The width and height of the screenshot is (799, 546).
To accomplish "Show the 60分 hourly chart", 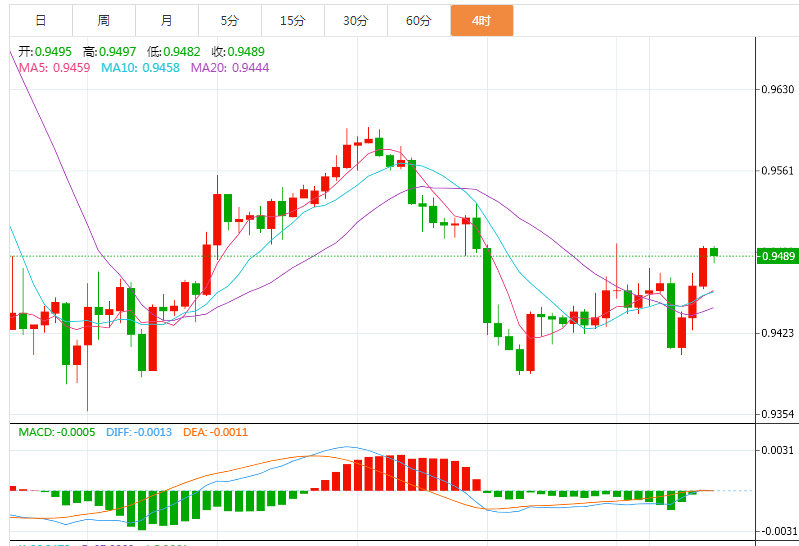I will click(x=419, y=20).
